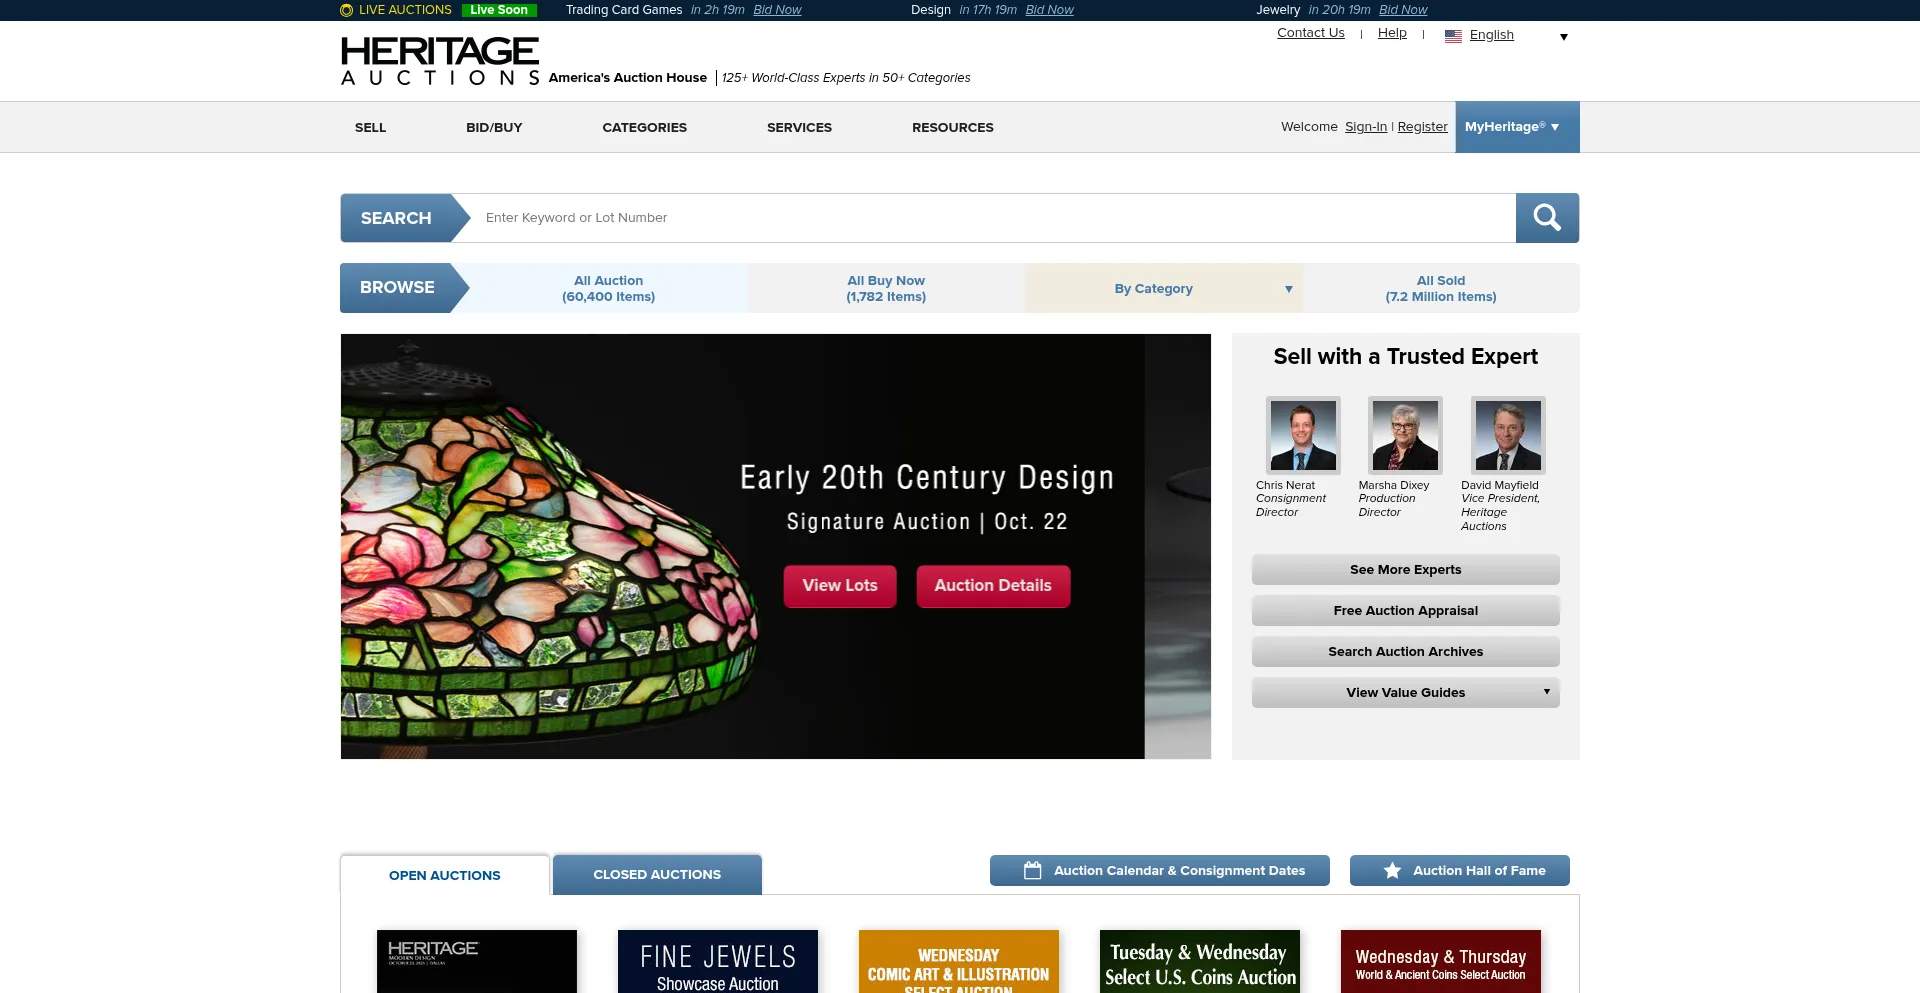
Task: Click the star icon for Hall of Fame
Action: point(1391,871)
